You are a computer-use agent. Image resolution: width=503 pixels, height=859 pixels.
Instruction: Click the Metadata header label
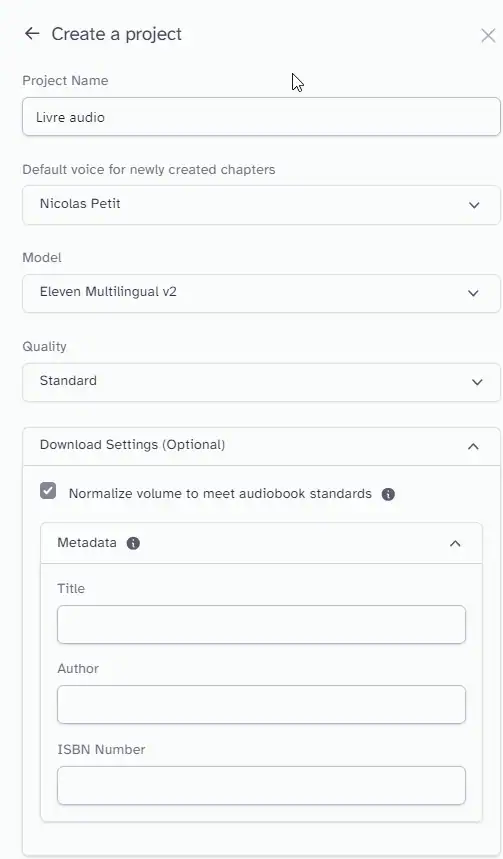coord(87,542)
